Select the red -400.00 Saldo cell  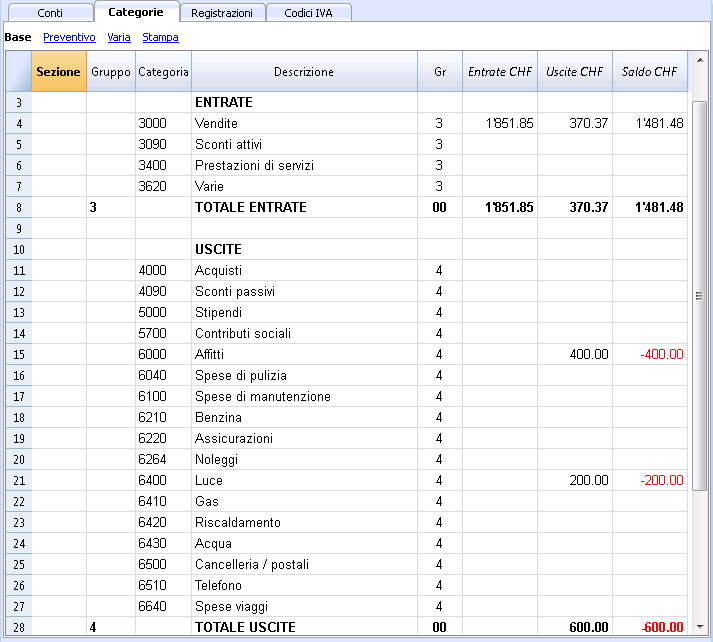point(650,354)
